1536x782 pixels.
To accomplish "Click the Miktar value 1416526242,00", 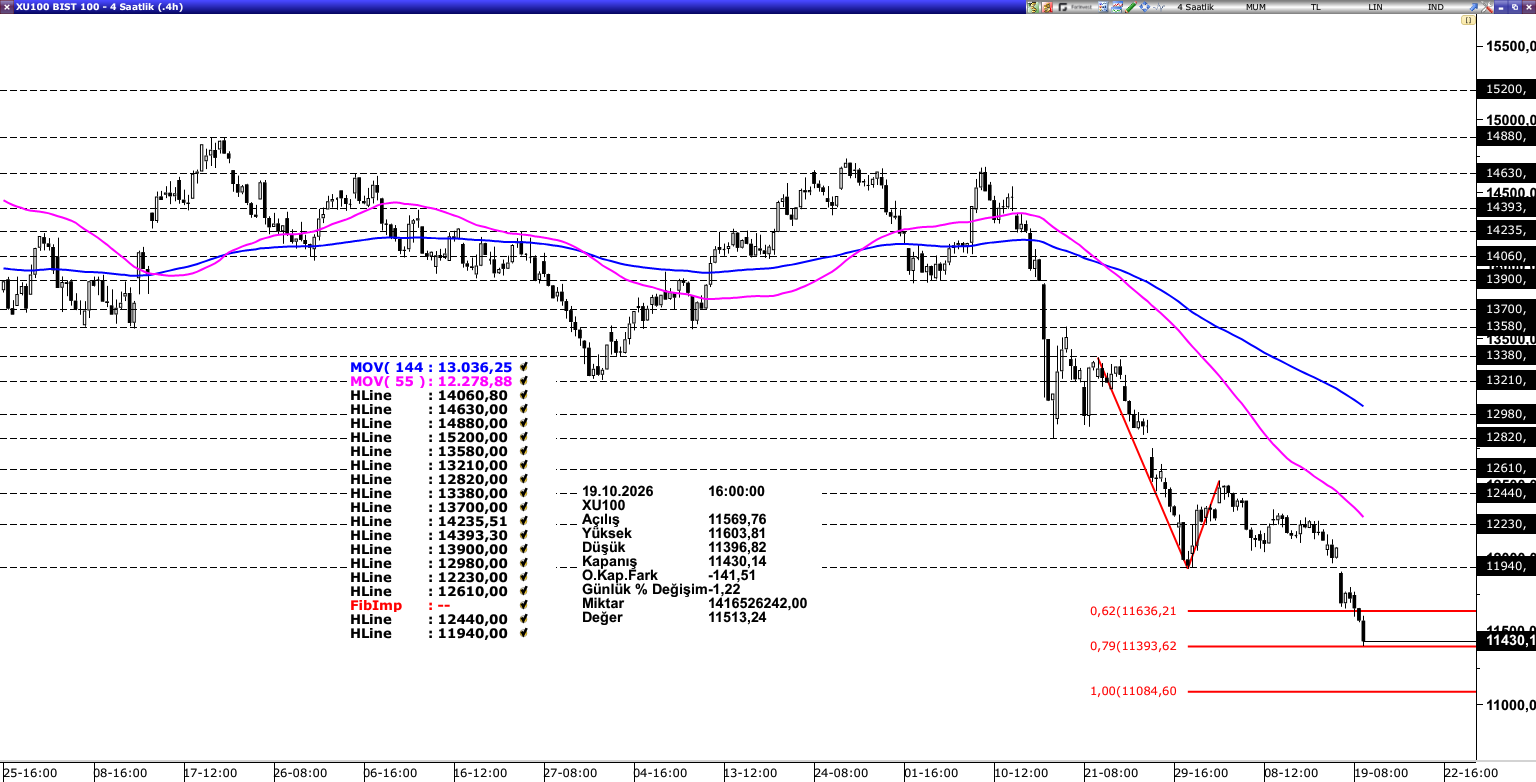I will pyautogui.click(x=757, y=604).
